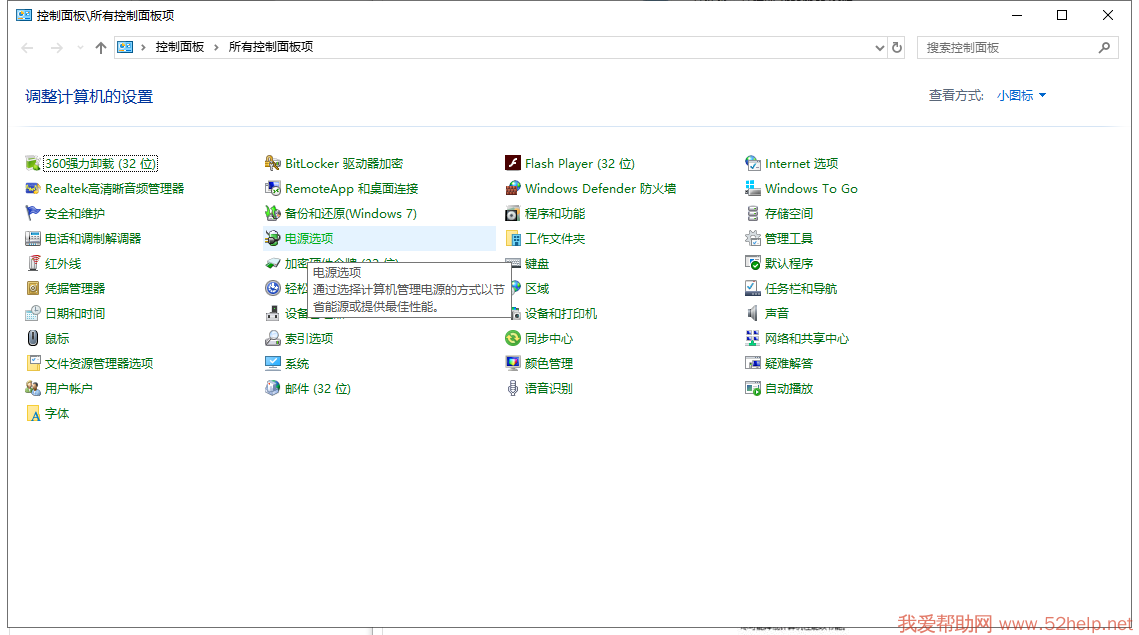Open the 字体 fonts icon

point(33,414)
